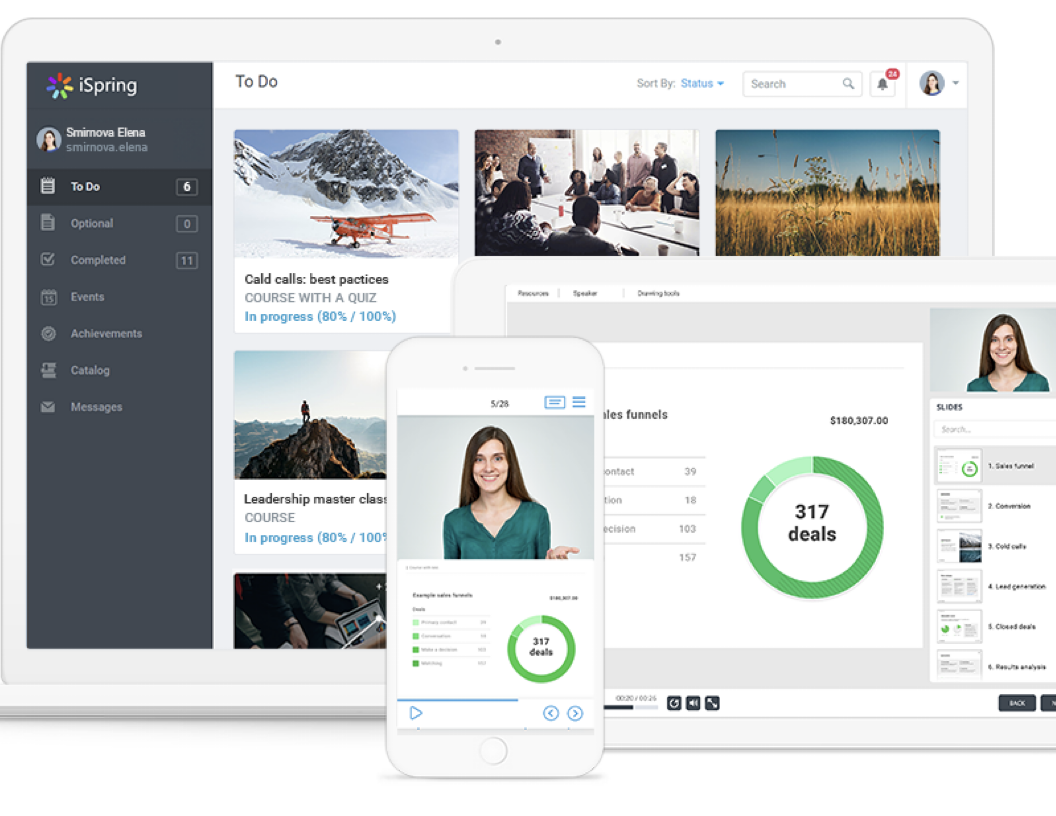Expand the profile account menu
Screen dimensions: 1056x816
[938, 84]
